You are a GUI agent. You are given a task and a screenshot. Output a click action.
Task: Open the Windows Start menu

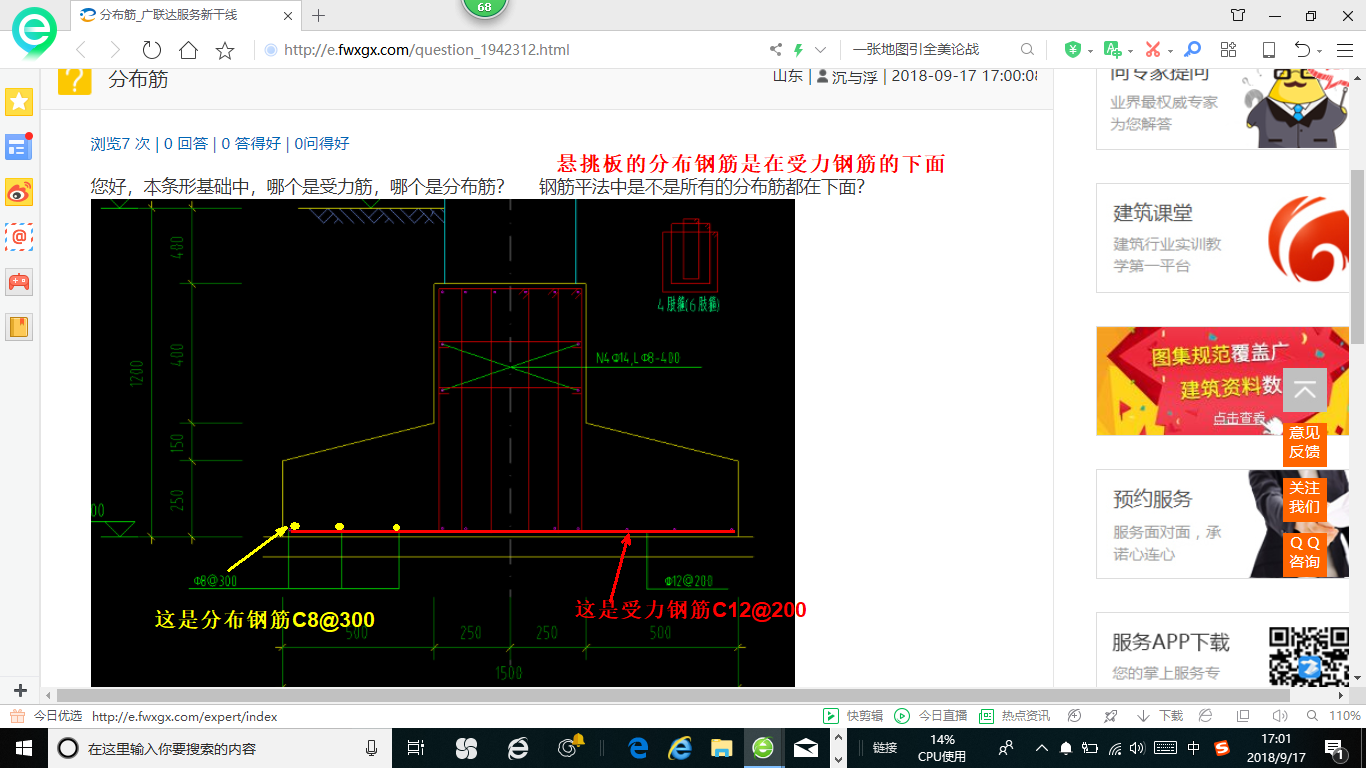point(23,748)
